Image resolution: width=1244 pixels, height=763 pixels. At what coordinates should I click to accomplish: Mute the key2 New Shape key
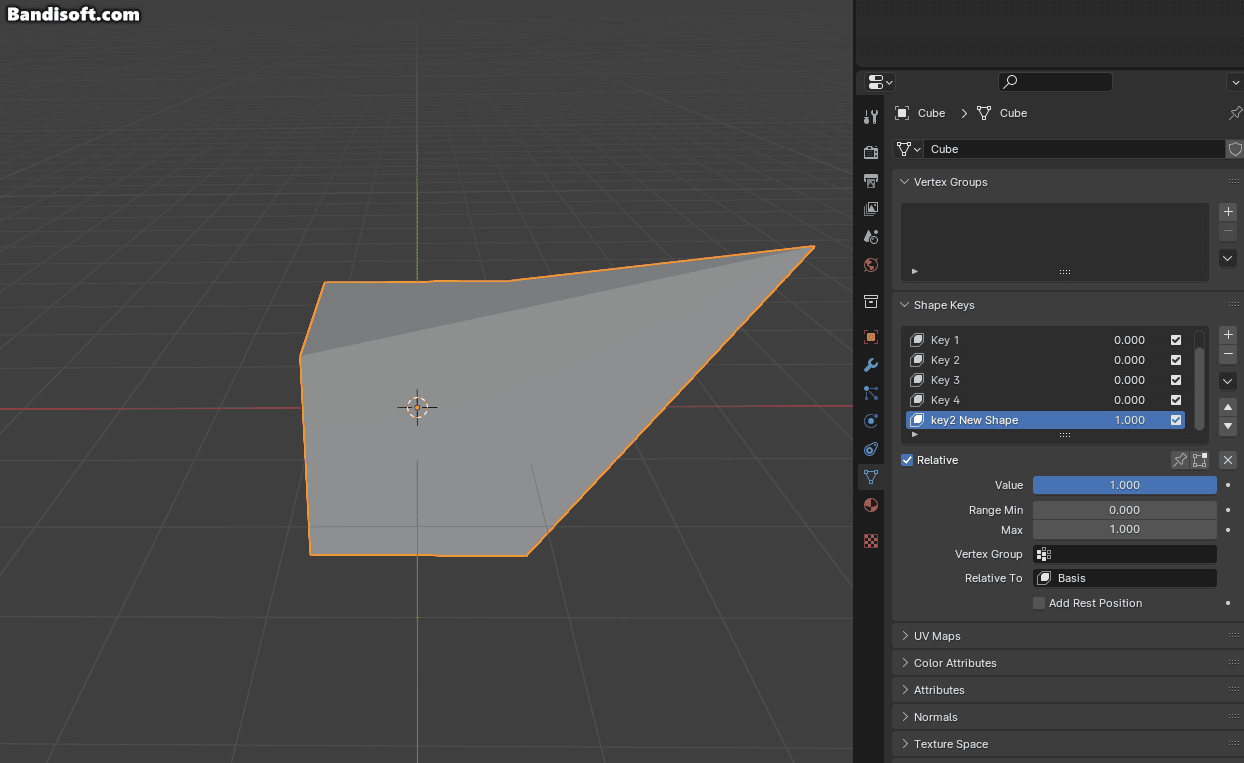click(1176, 420)
